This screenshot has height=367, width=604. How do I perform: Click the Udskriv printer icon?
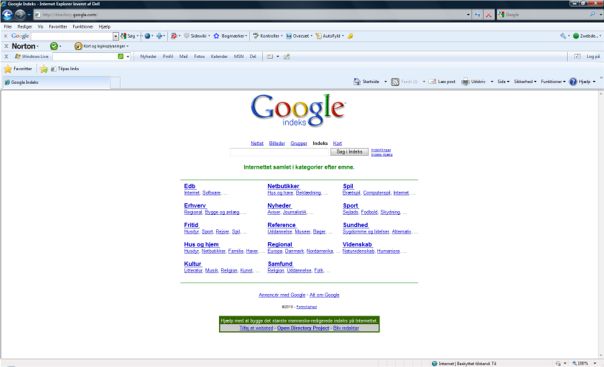click(465, 82)
